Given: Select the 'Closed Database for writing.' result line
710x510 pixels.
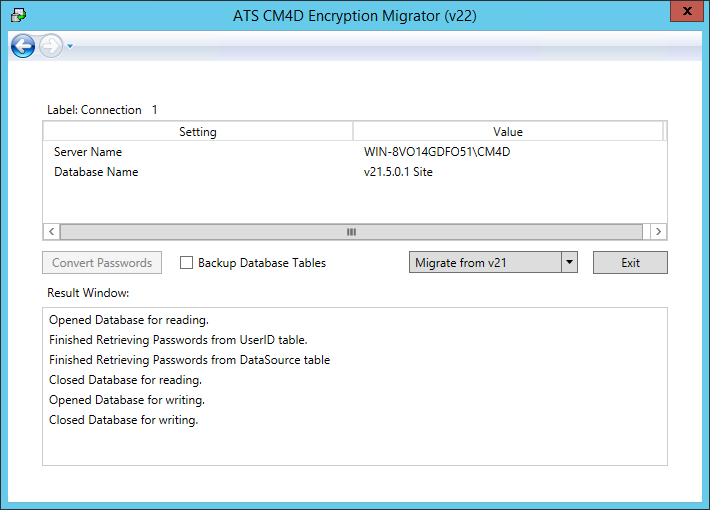Looking at the screenshot, I should [x=124, y=420].
